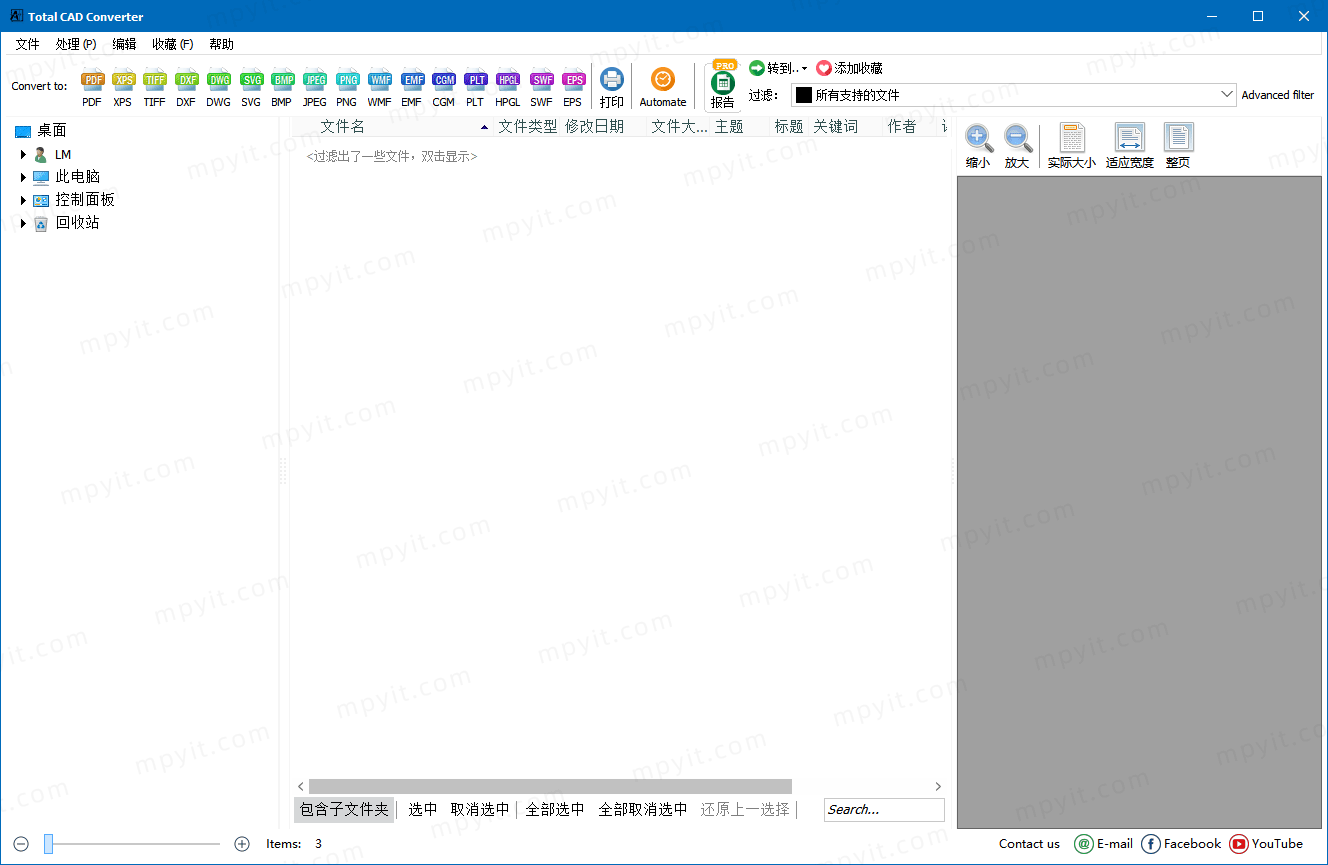Open the 过滤 file type dropdown
This screenshot has height=865, width=1328.
coord(1015,95)
